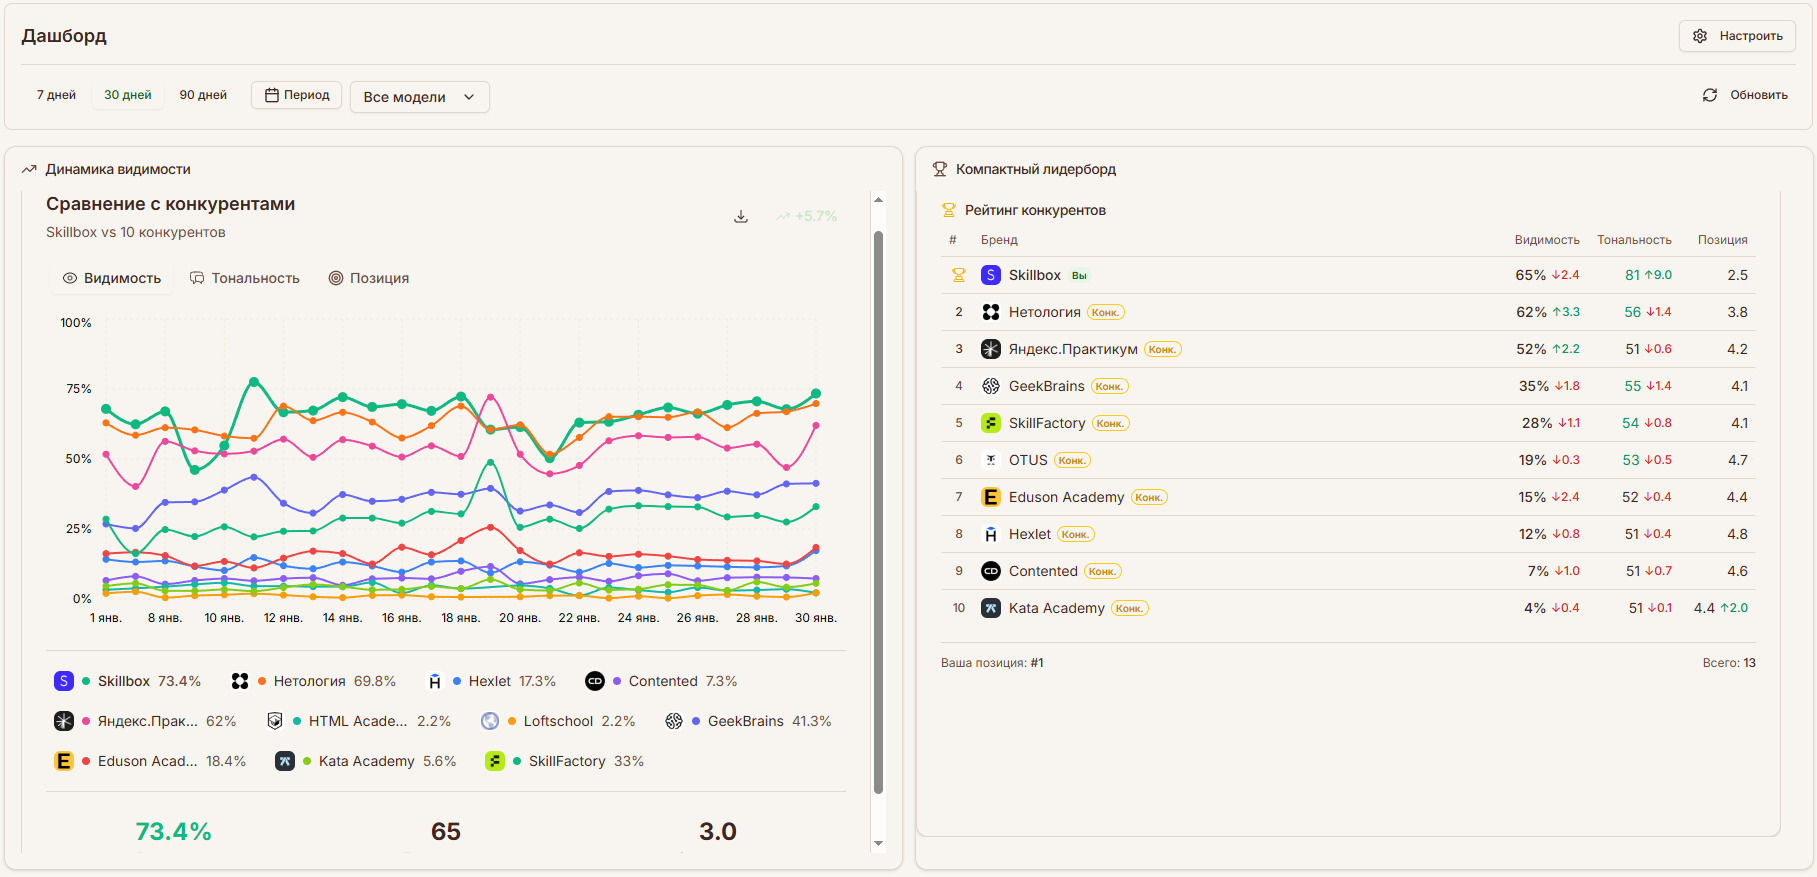Toggle HTML Academy series in chart legend
Screen dimensions: 1817x877
point(357,721)
